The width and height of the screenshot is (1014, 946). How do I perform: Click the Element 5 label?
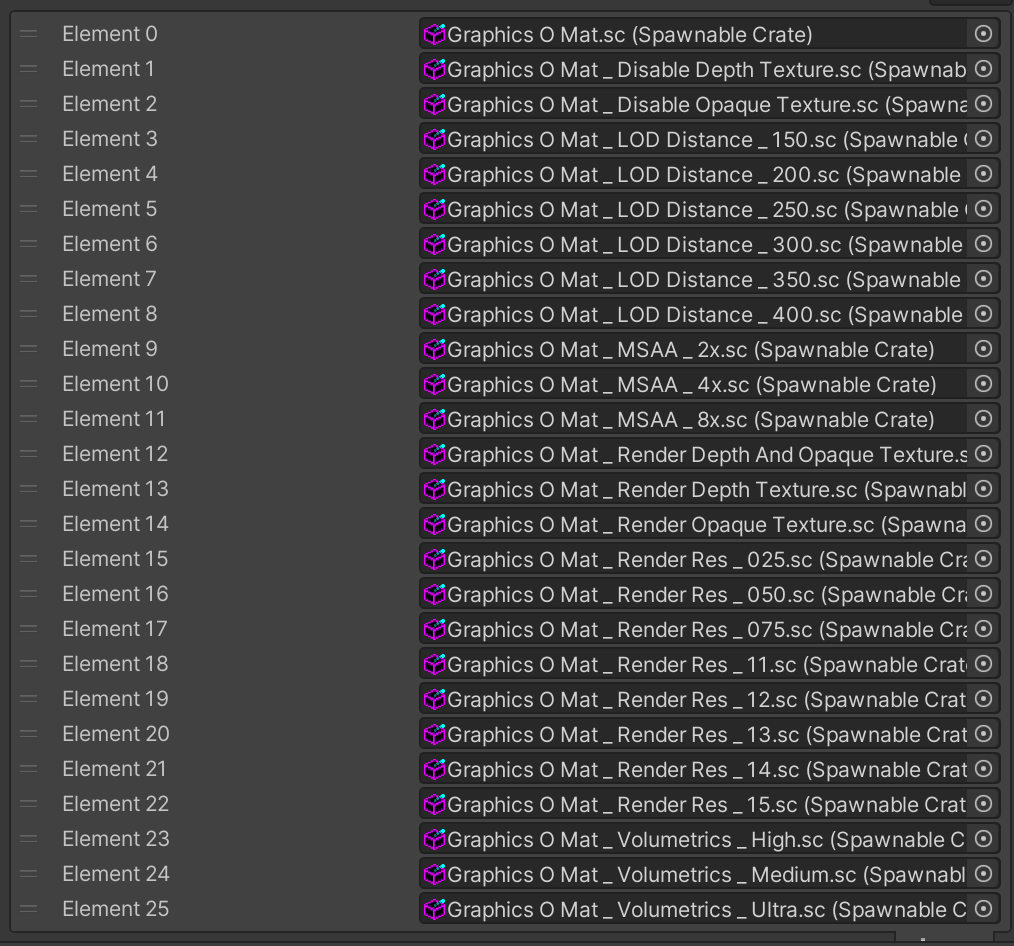click(x=110, y=208)
